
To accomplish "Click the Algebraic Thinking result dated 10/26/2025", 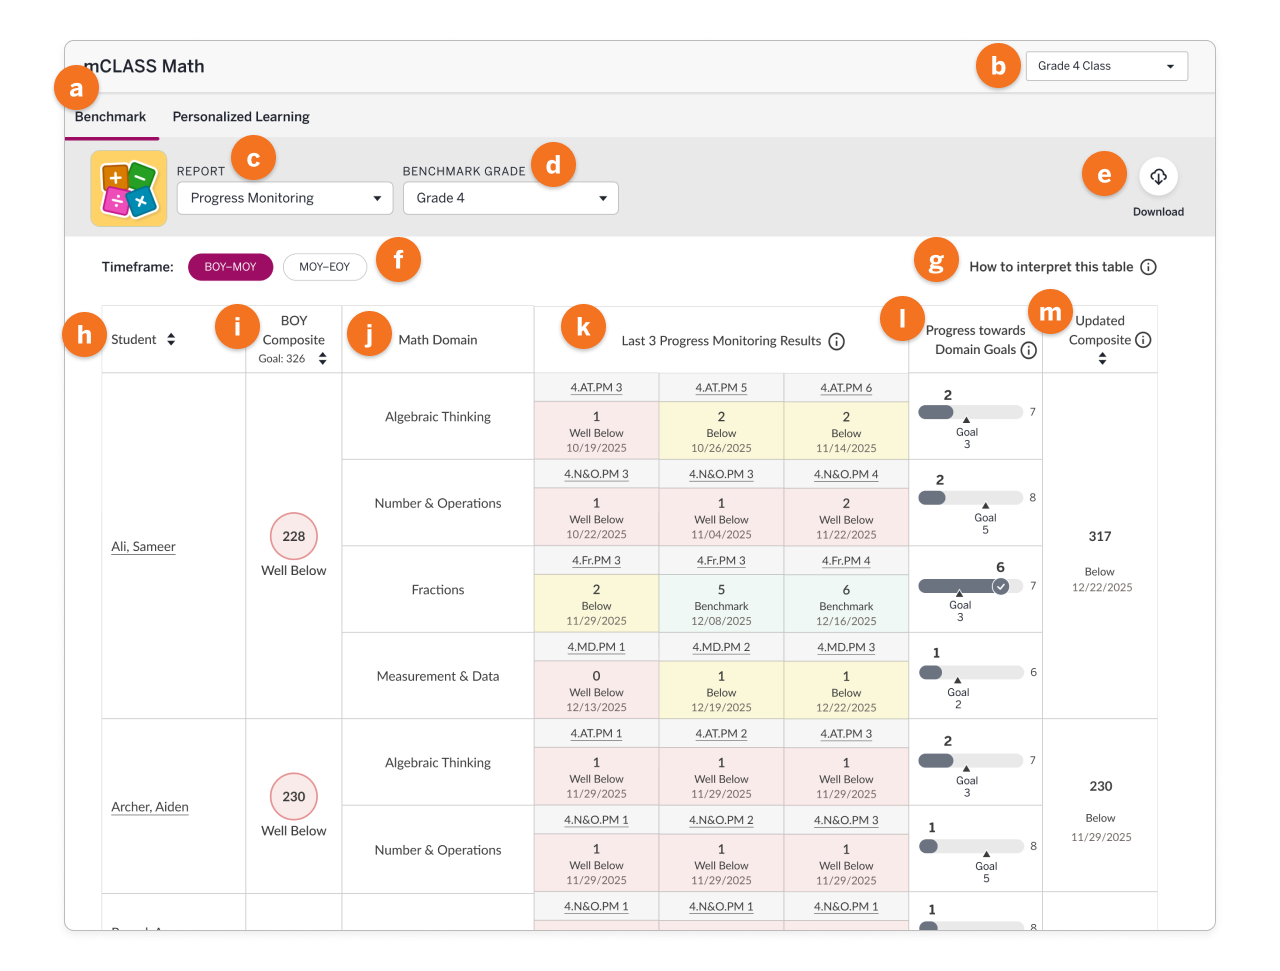I will click(721, 431).
